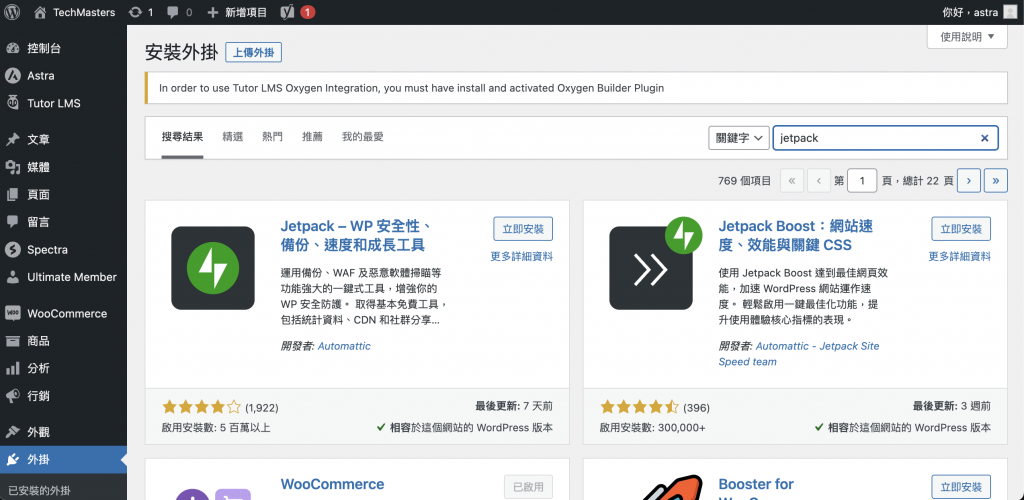Click the astra user avatar
This screenshot has width=1024, height=500.
pyautogui.click(x=1010, y=12)
